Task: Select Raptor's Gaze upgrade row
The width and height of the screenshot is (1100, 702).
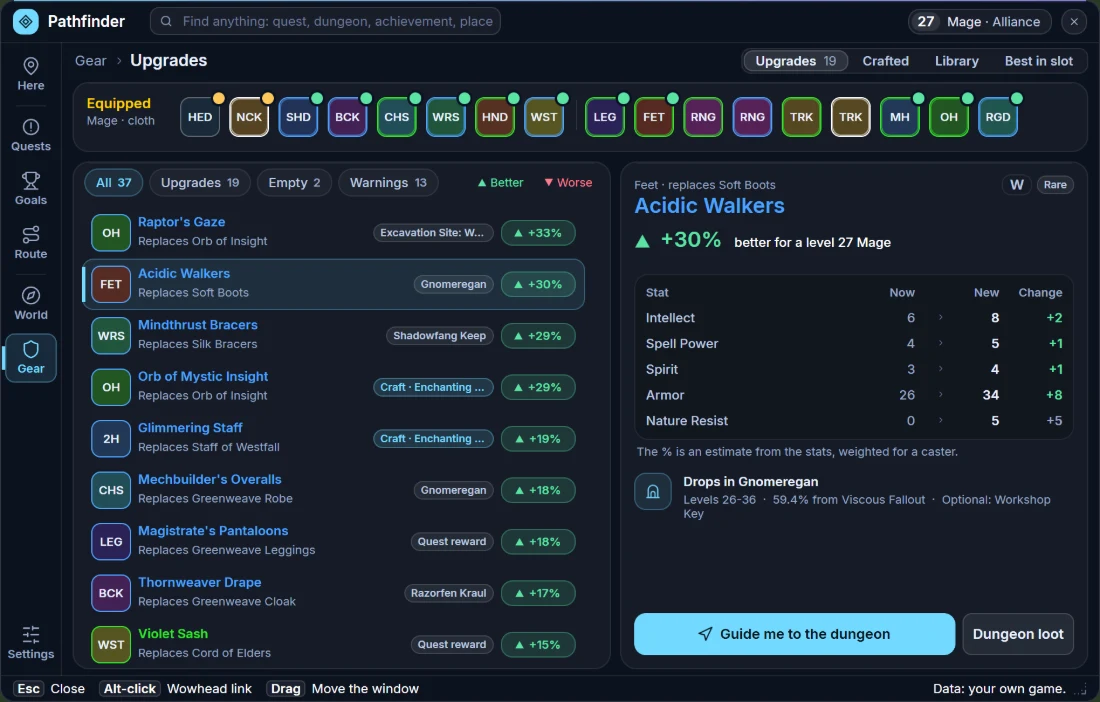Action: coord(333,233)
